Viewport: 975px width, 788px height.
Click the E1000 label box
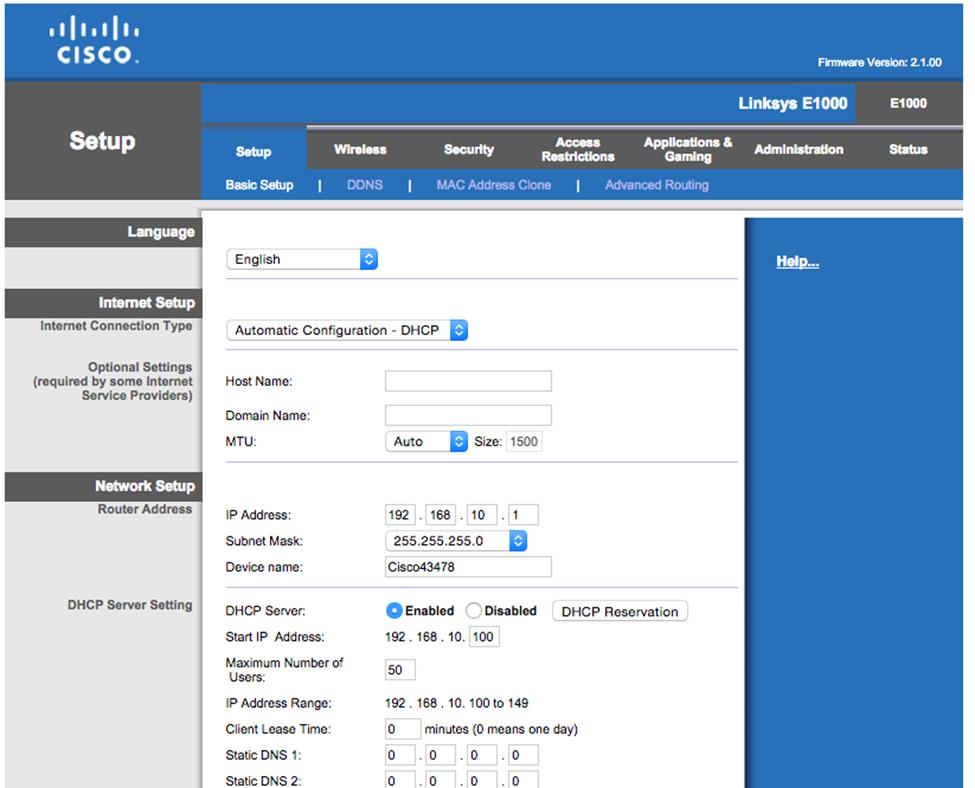(x=908, y=103)
